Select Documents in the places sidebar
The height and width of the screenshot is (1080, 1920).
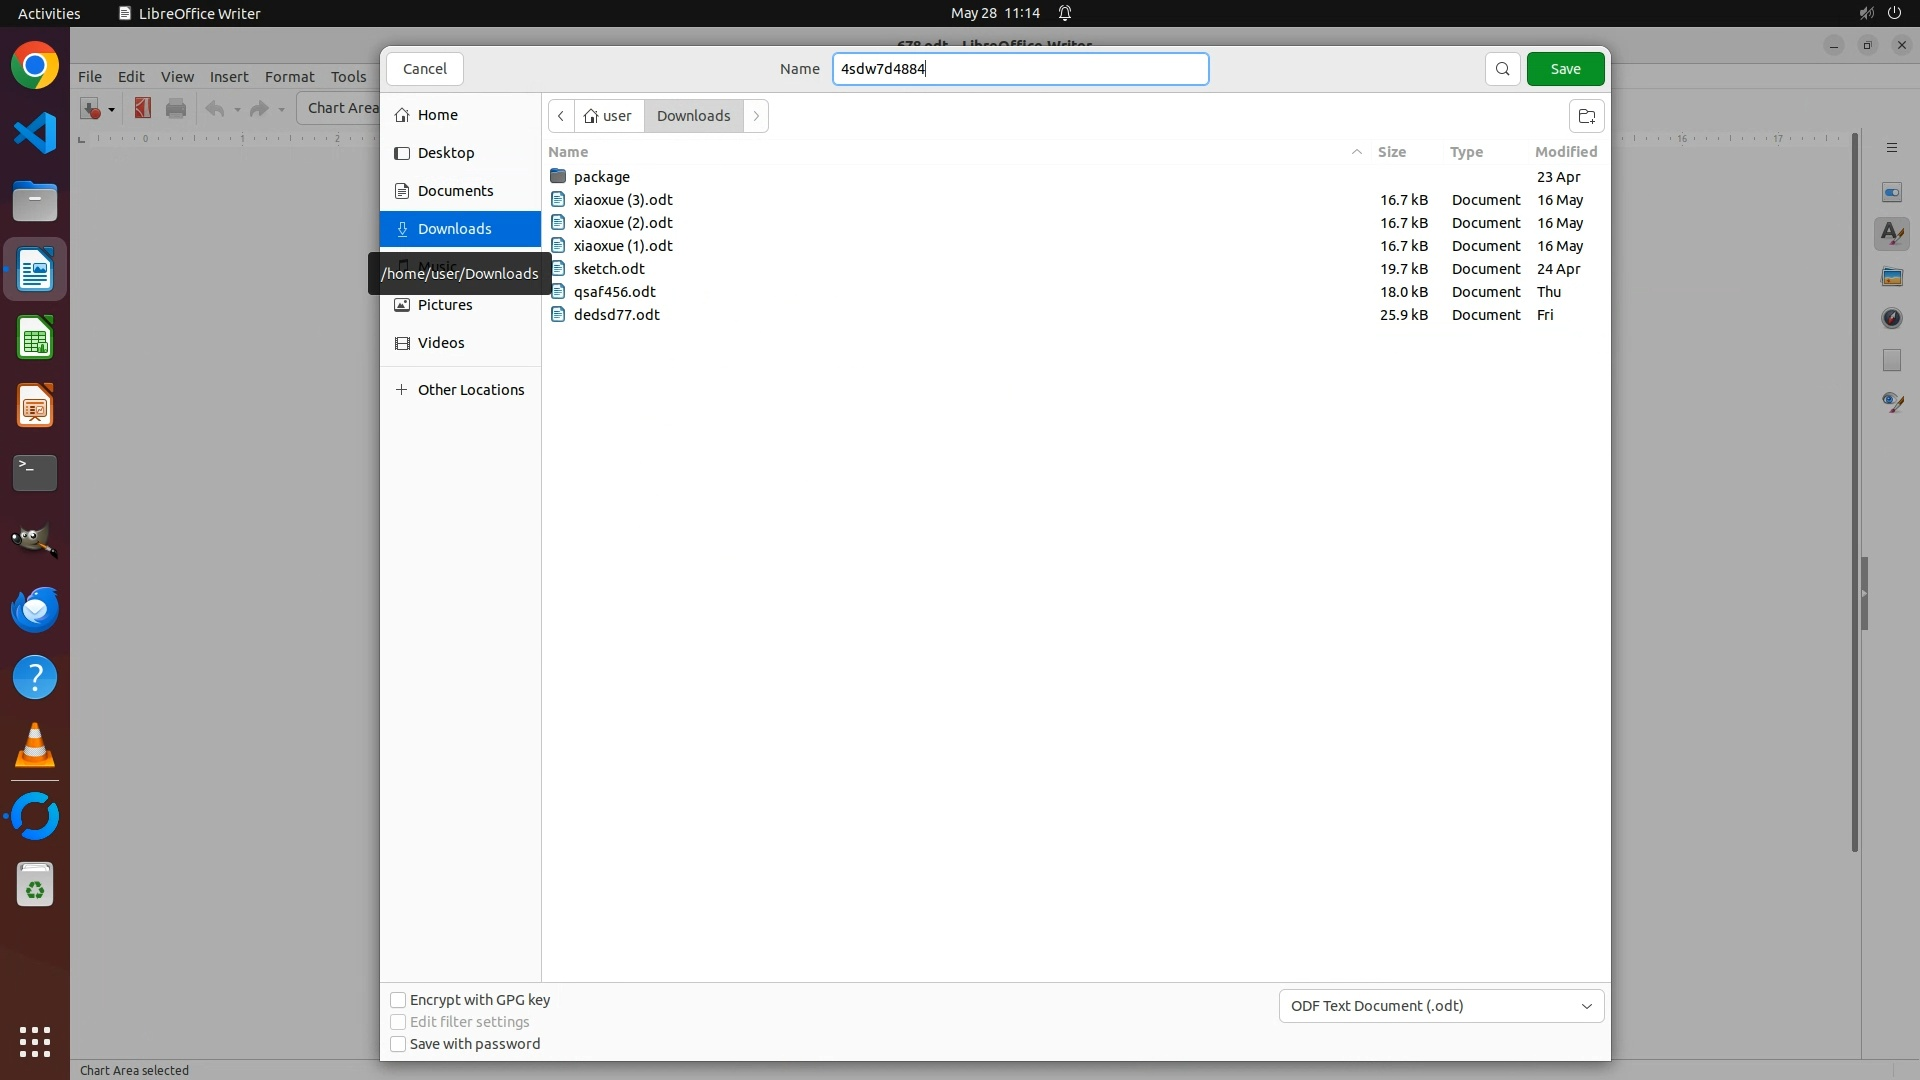[x=455, y=191]
